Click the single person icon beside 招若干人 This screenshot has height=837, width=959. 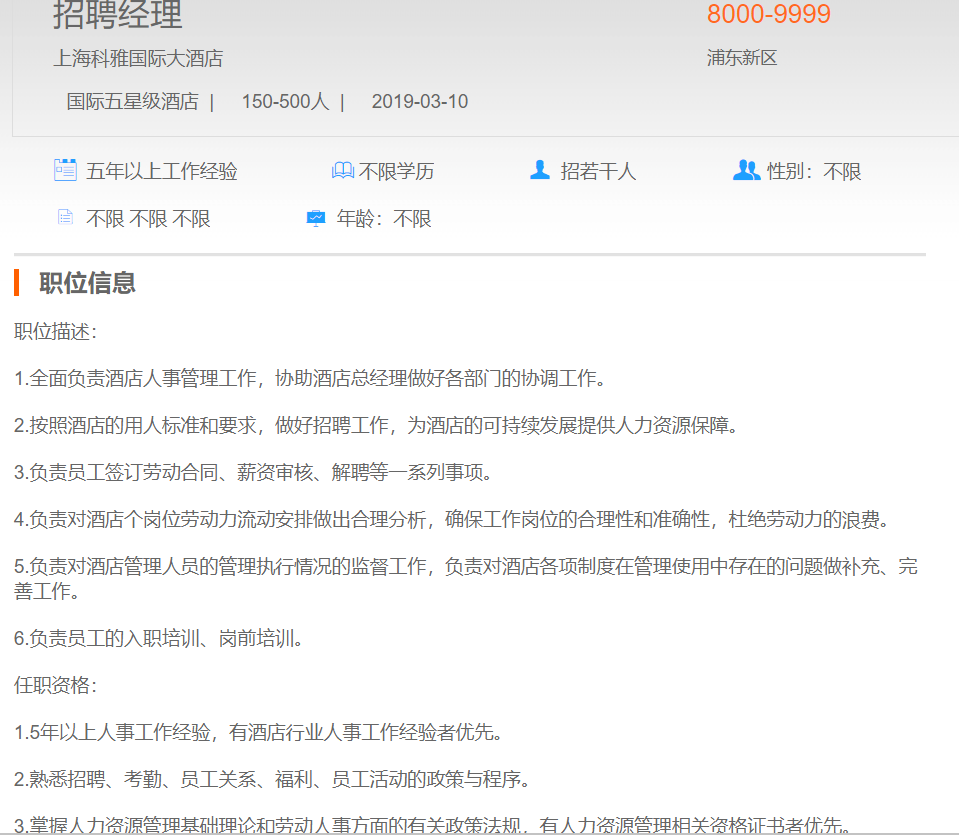coord(540,170)
